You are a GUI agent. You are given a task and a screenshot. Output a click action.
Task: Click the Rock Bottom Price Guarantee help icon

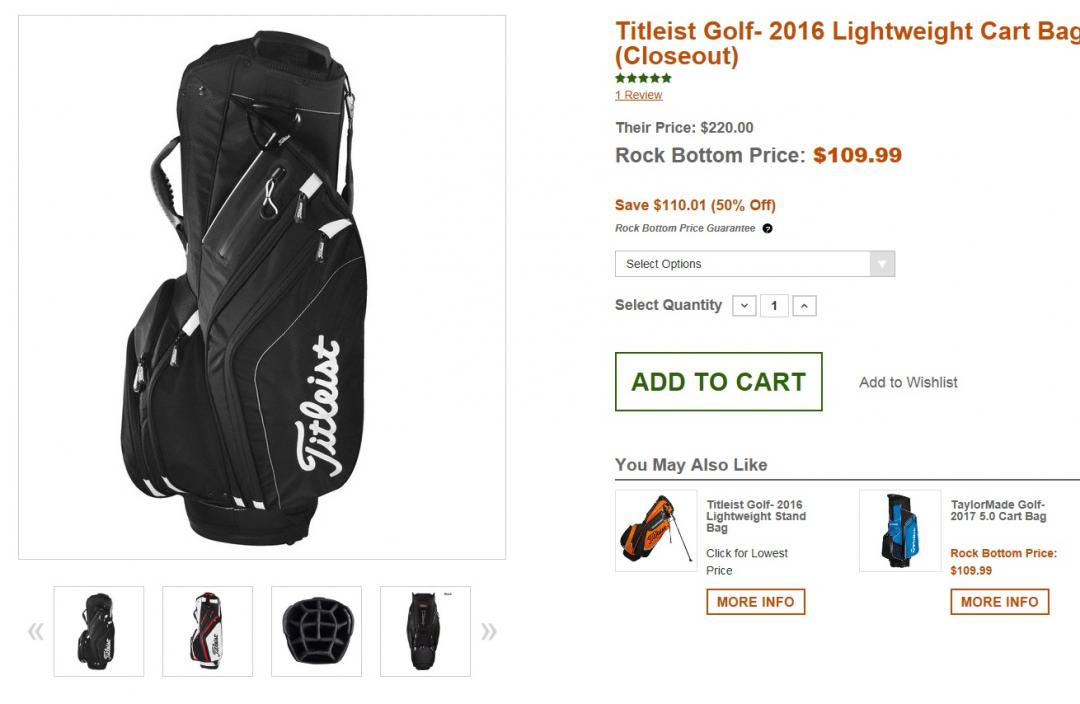(x=767, y=229)
